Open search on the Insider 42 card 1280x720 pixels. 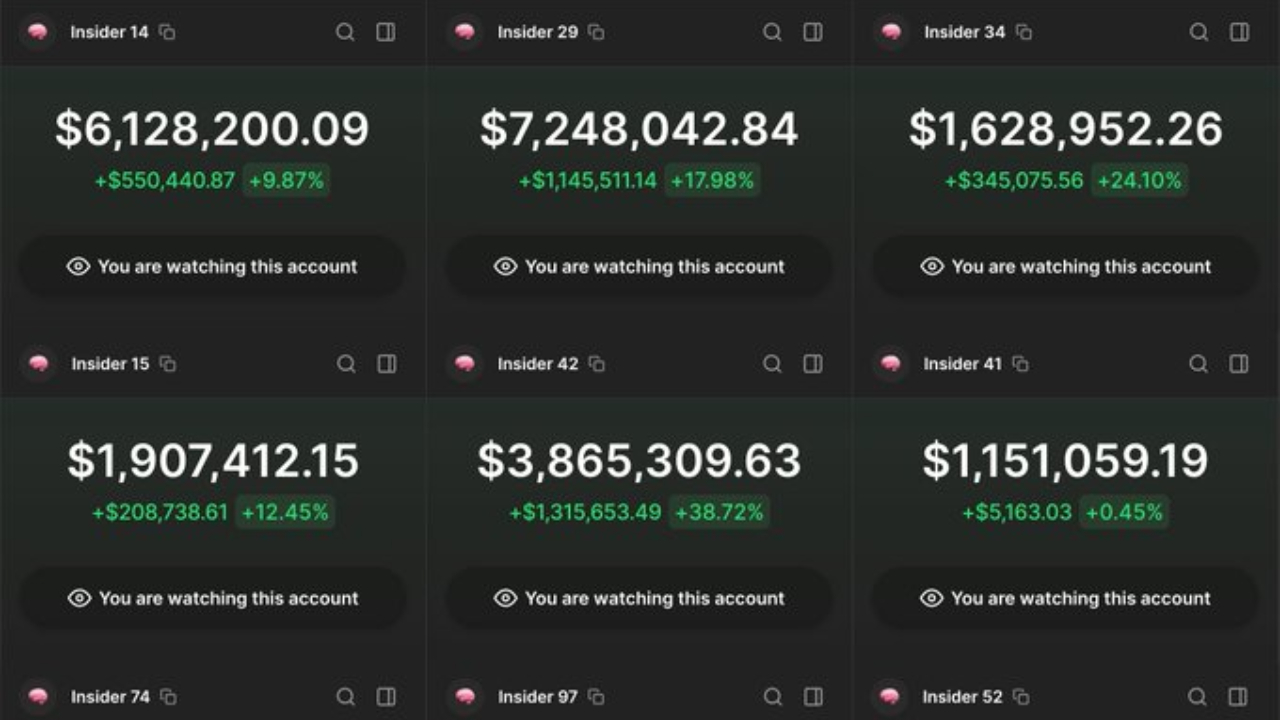[x=772, y=364]
